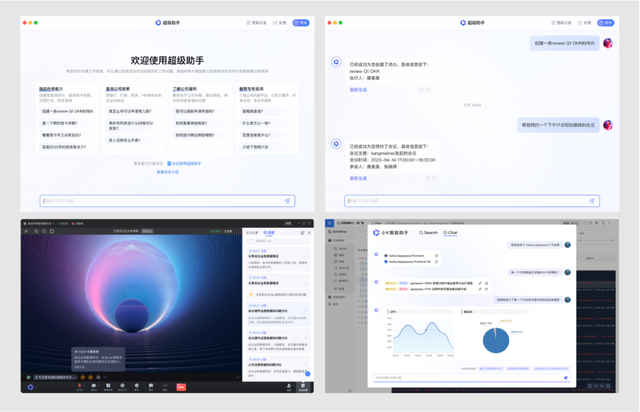
Task: Click 反馈 feedback icon in chat window header
Action: click(x=579, y=23)
